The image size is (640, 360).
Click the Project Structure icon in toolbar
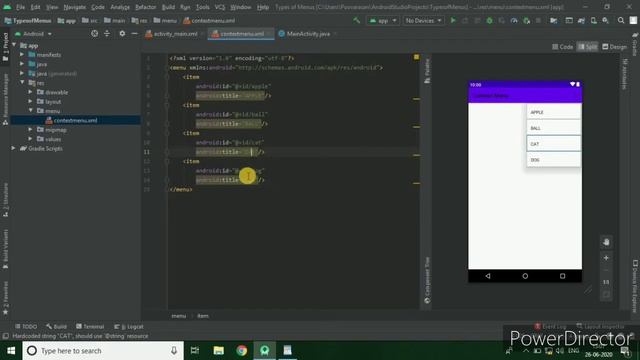pyautogui.click(x=553, y=20)
